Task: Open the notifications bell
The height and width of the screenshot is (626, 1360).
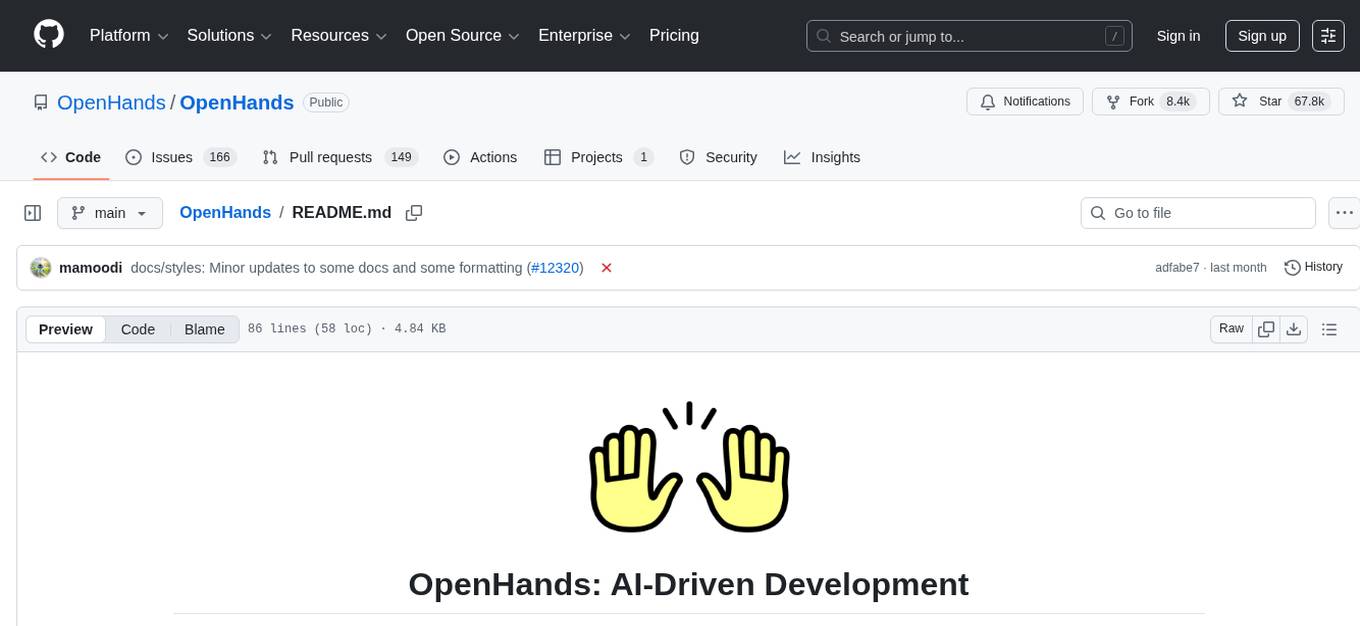Action: click(x=988, y=101)
